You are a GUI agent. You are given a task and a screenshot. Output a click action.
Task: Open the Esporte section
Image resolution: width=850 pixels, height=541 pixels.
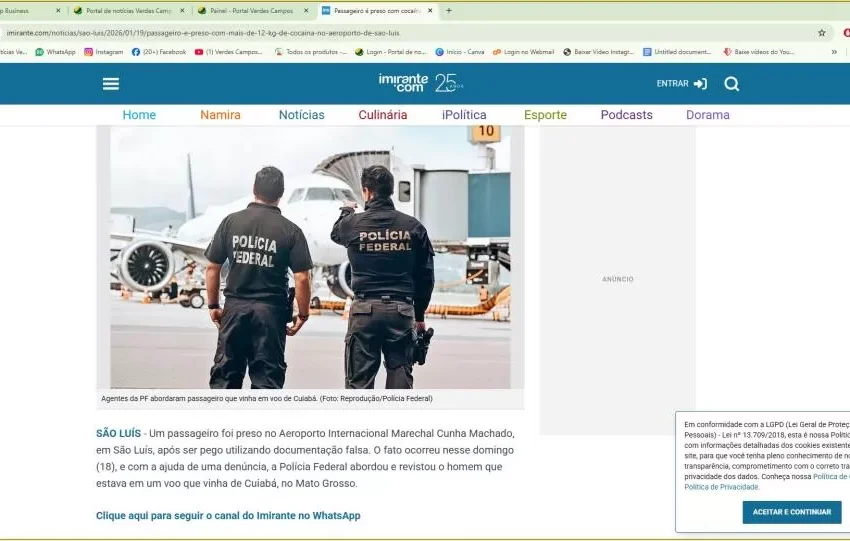coord(545,115)
